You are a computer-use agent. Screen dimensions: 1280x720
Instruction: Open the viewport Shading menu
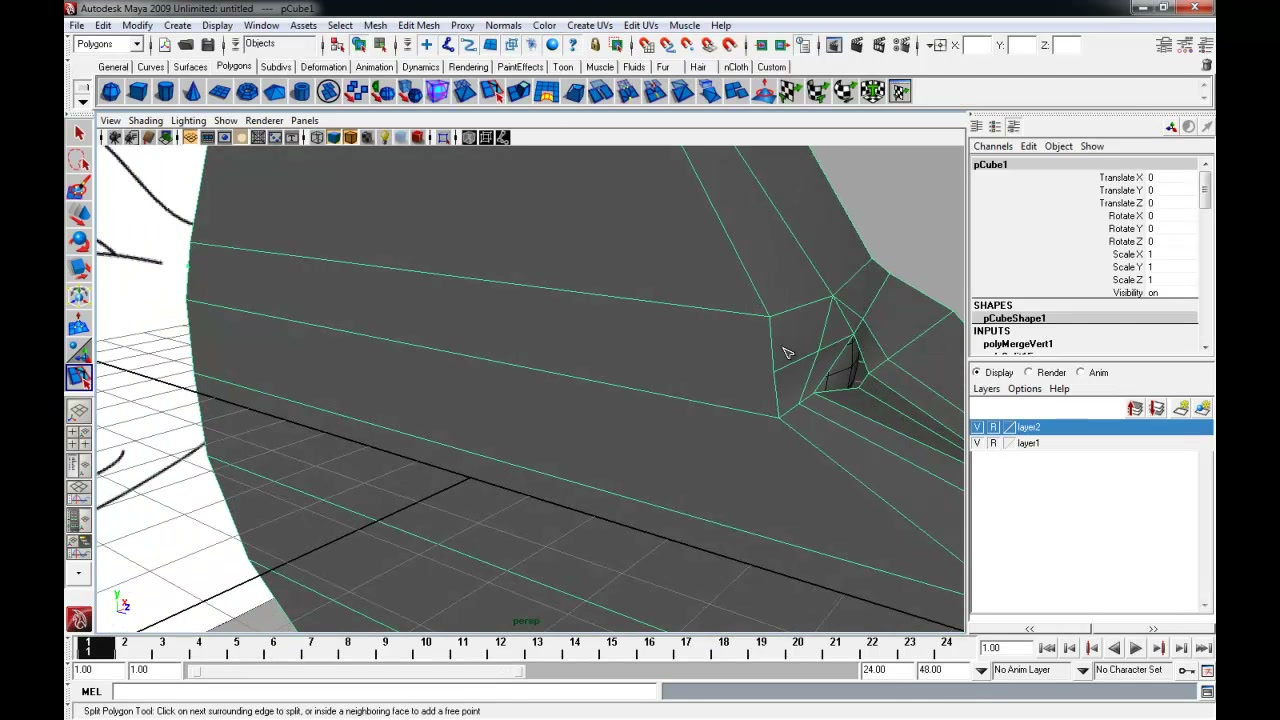[145, 121]
